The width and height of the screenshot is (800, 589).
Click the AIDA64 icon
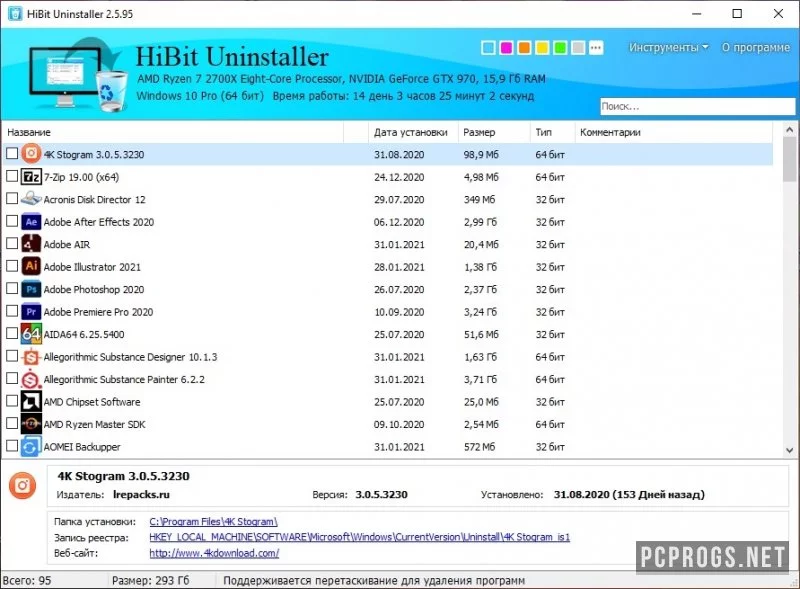point(31,334)
